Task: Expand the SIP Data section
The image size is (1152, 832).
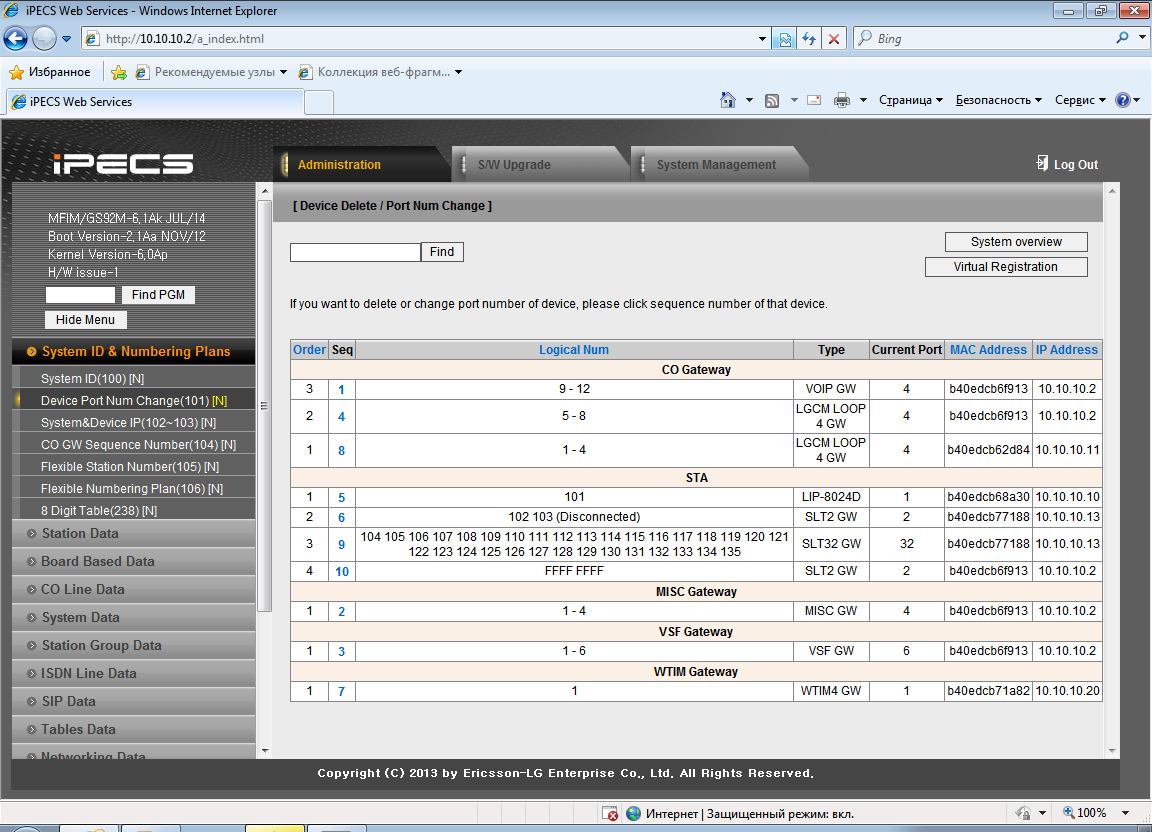Action: (69, 701)
